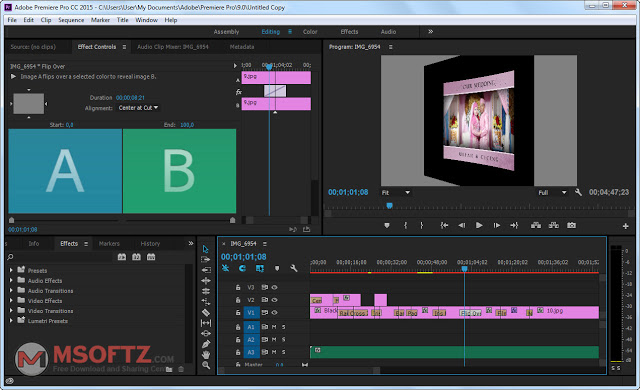This screenshot has width=640, height=390.
Task: Select the Hand tool
Action: tap(206, 355)
